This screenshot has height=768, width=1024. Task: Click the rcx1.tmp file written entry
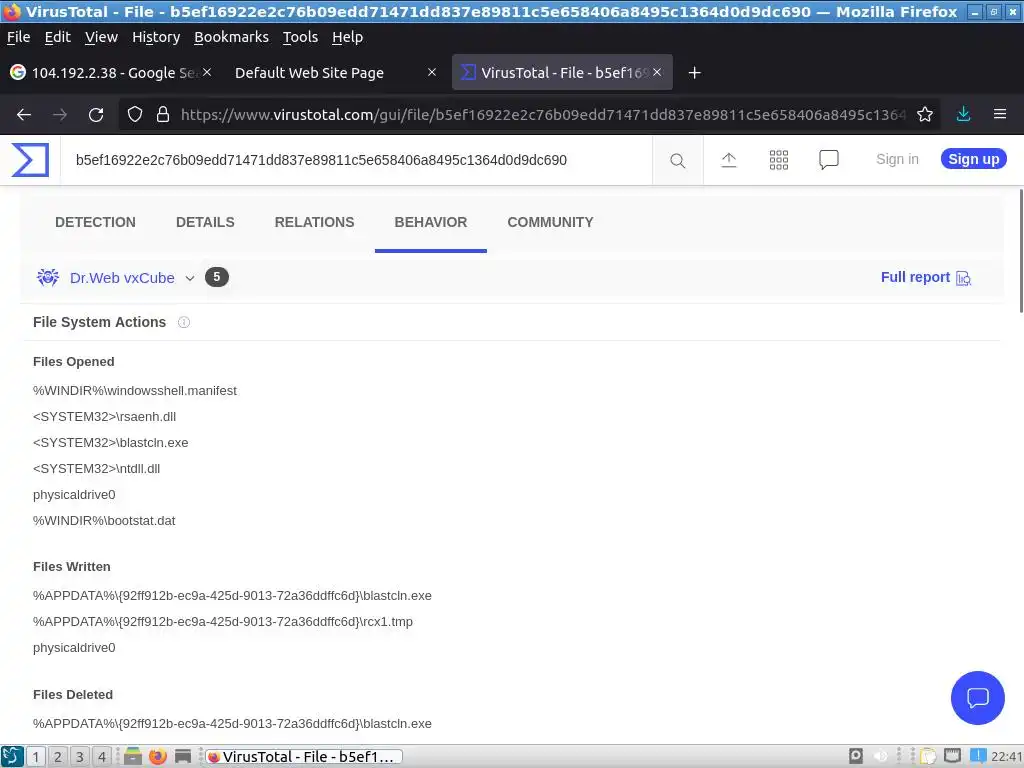pyautogui.click(x=223, y=622)
